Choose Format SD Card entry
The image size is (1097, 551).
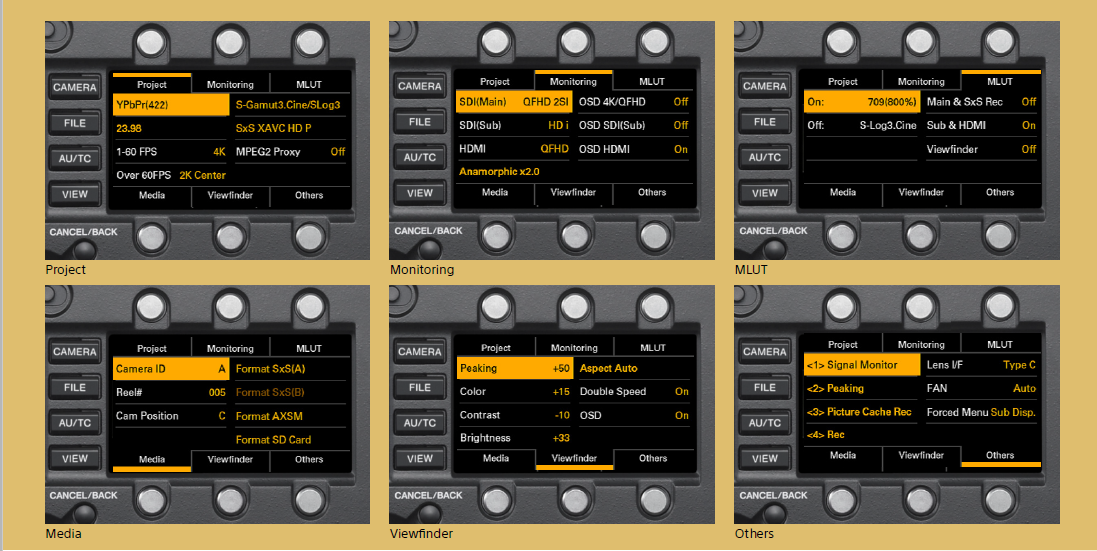click(x=288, y=440)
